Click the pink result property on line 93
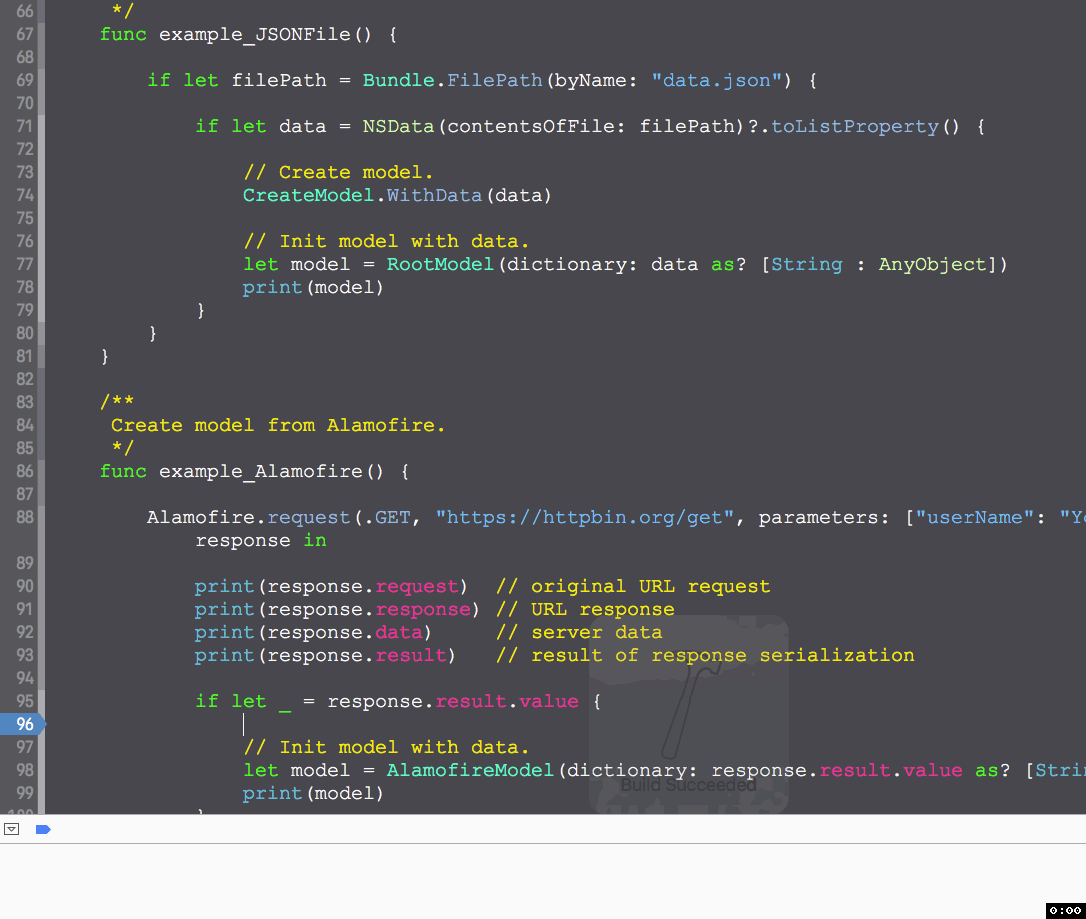The width and height of the screenshot is (1086, 919). coord(411,655)
